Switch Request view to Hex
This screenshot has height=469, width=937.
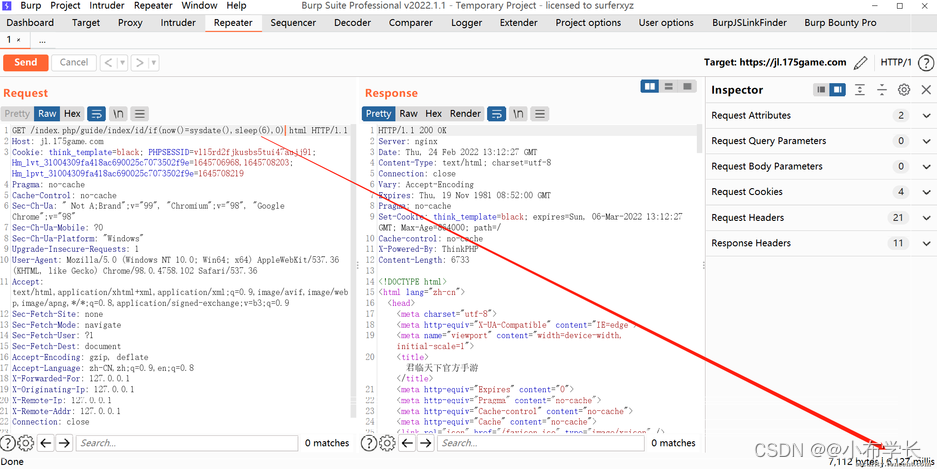(x=72, y=114)
